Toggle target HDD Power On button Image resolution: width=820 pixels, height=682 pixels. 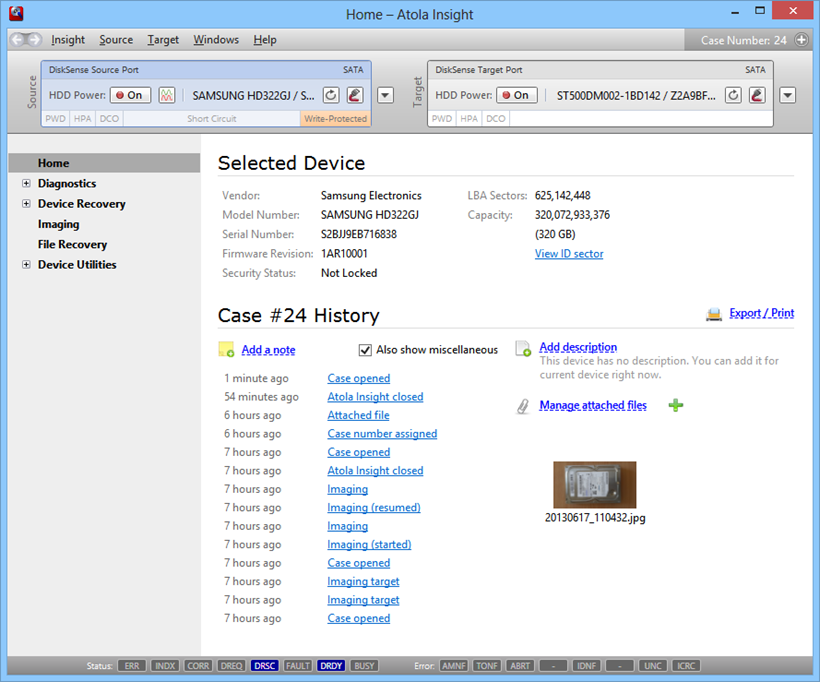point(517,95)
